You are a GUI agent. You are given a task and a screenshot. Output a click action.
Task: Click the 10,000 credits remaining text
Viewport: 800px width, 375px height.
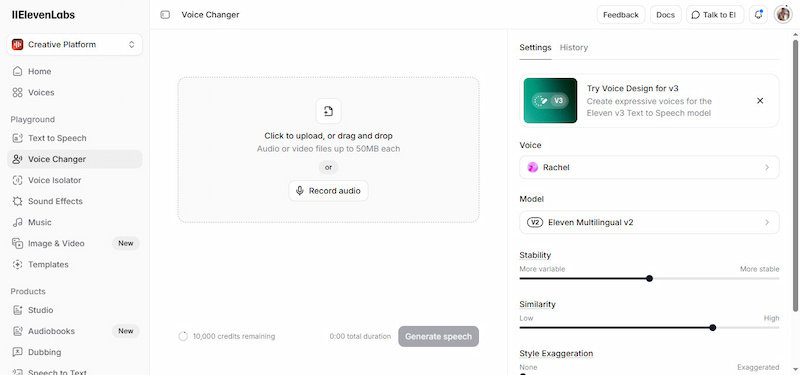(x=234, y=336)
